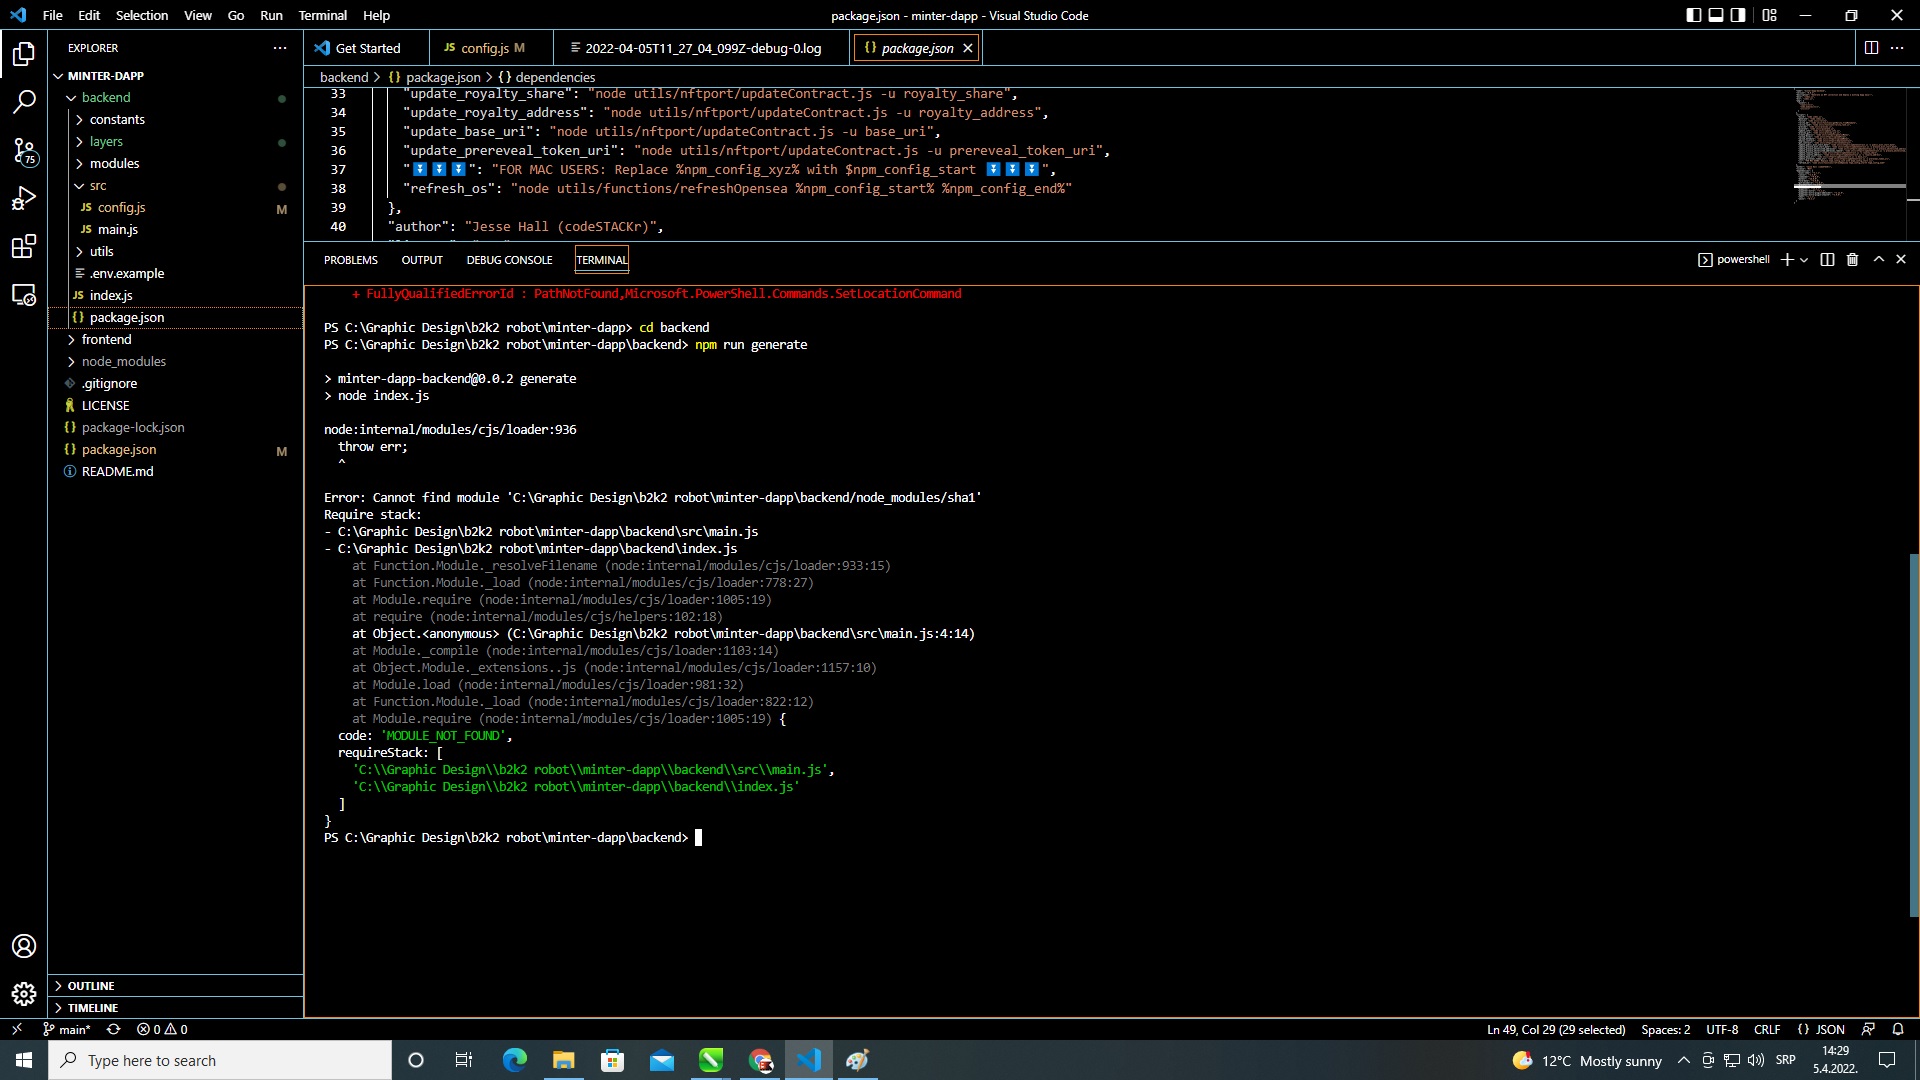Open the errors and warnings indicator

(160, 1029)
